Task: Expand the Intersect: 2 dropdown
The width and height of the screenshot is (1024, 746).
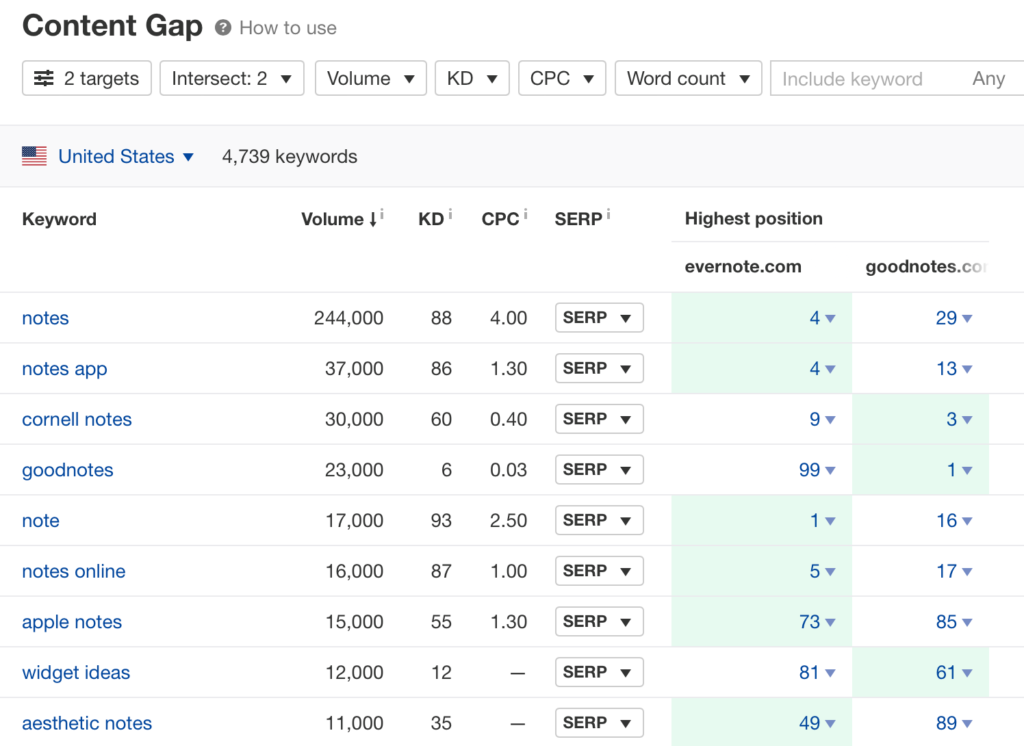Action: coord(232,78)
